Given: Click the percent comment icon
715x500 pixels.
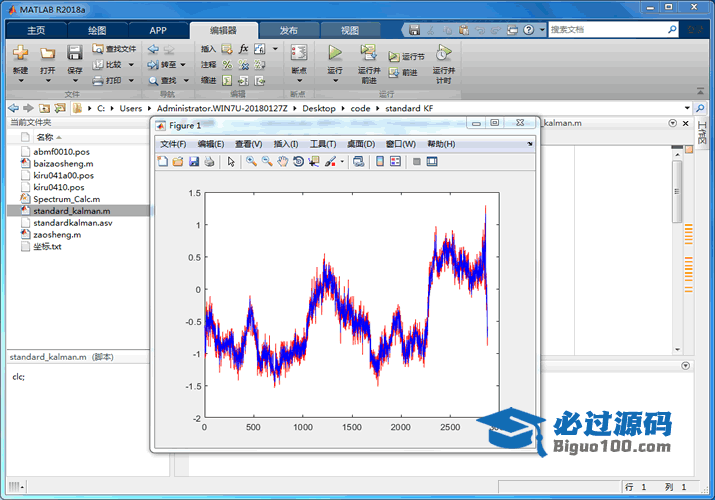Looking at the screenshot, I should (227, 65).
